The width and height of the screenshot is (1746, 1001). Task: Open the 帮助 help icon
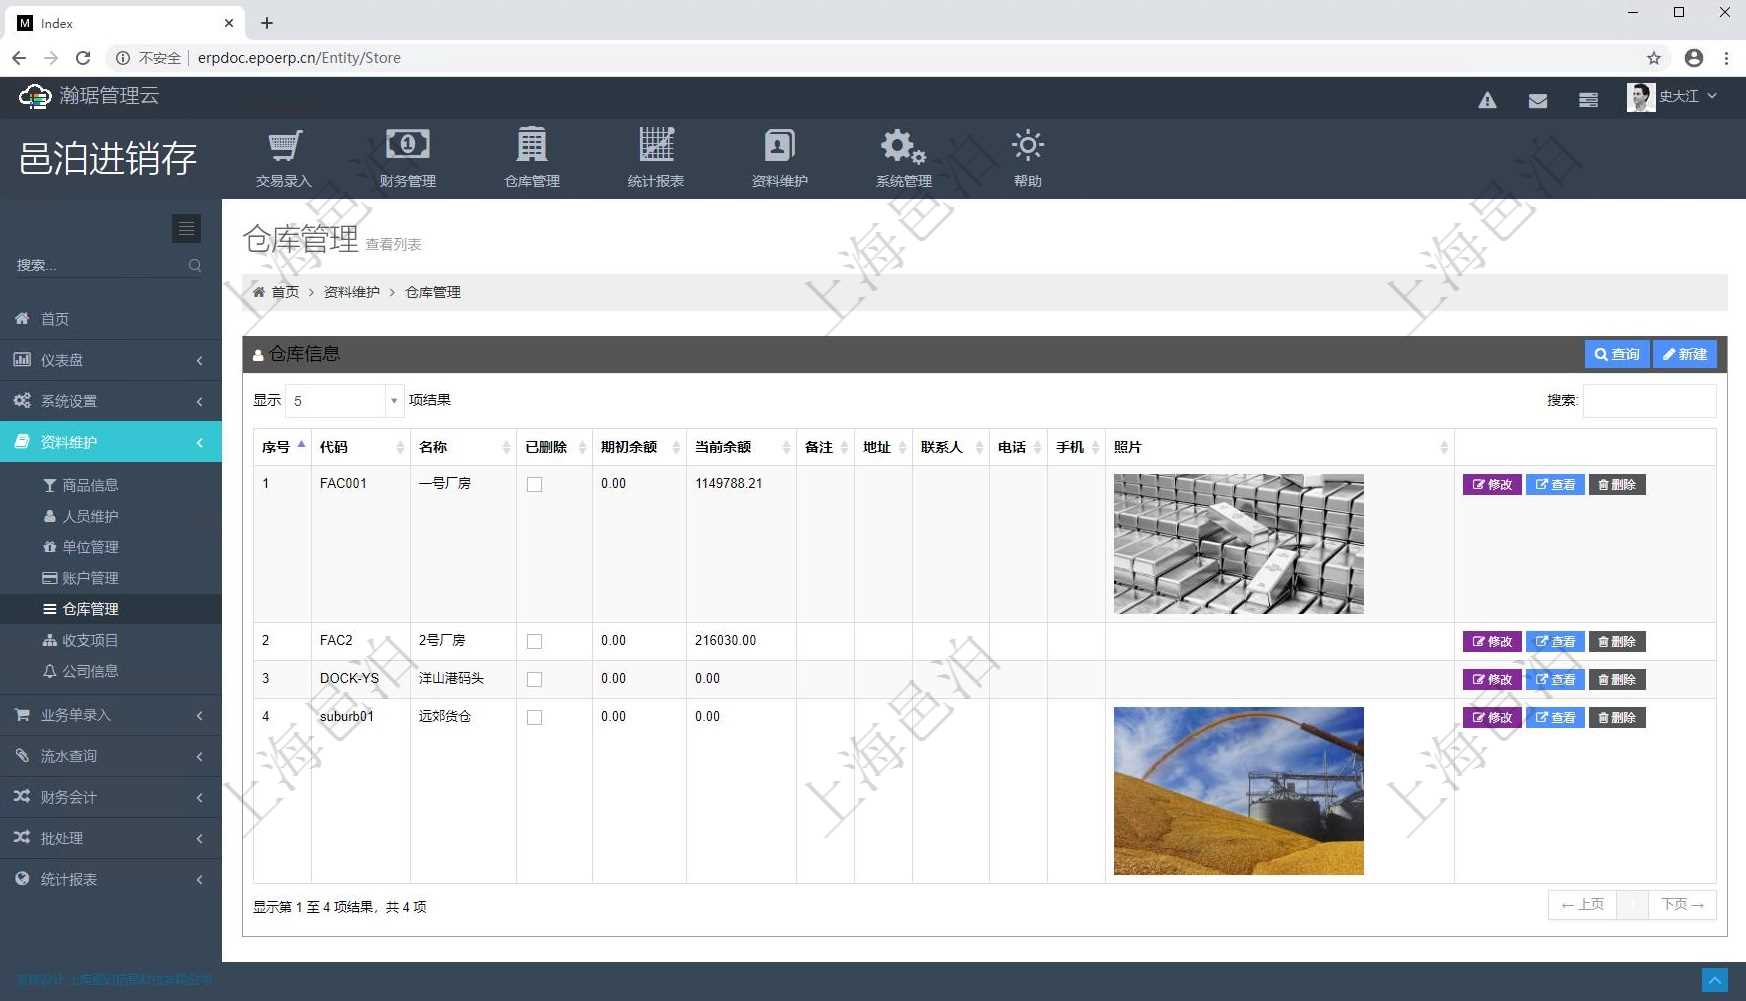coord(1027,147)
